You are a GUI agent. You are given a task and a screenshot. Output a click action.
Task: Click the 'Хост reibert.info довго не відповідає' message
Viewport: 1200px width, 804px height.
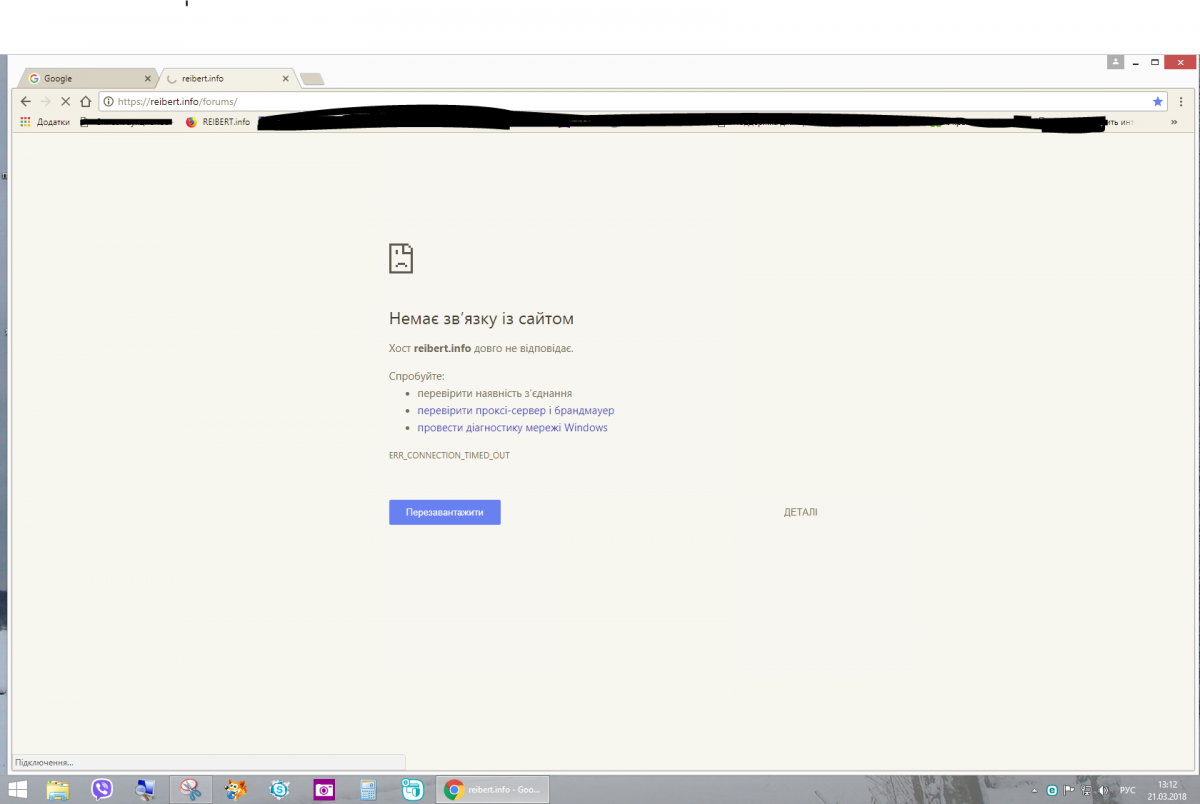(x=481, y=349)
